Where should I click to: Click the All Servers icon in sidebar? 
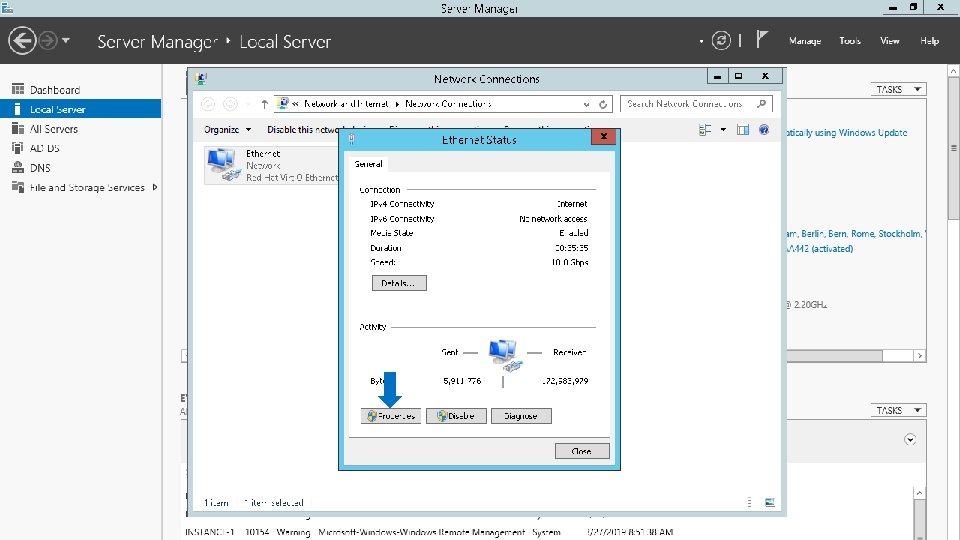pos(18,129)
